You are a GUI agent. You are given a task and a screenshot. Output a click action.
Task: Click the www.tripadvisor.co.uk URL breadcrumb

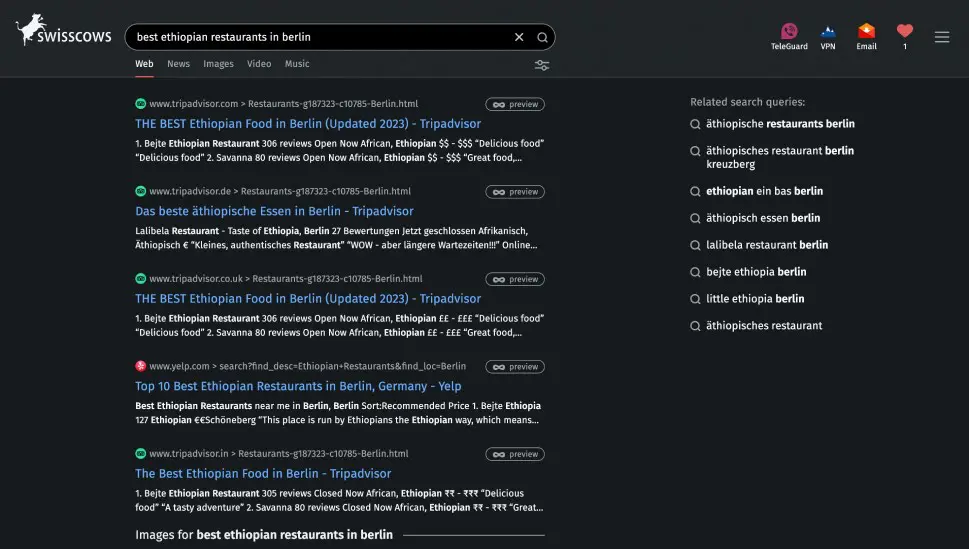[x=286, y=279]
